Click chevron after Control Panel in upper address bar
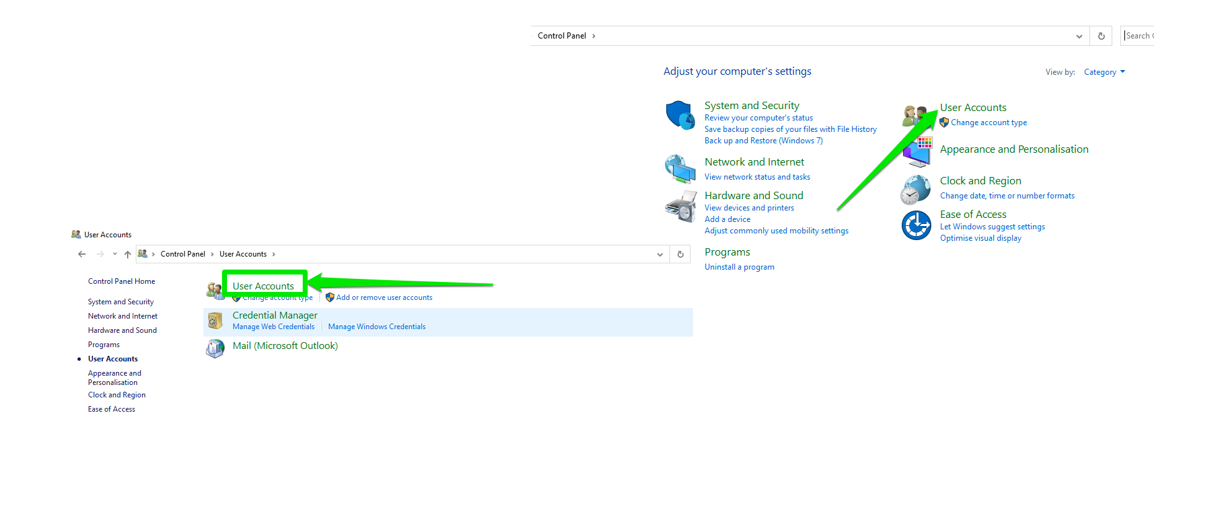1206x509 pixels. (x=594, y=36)
